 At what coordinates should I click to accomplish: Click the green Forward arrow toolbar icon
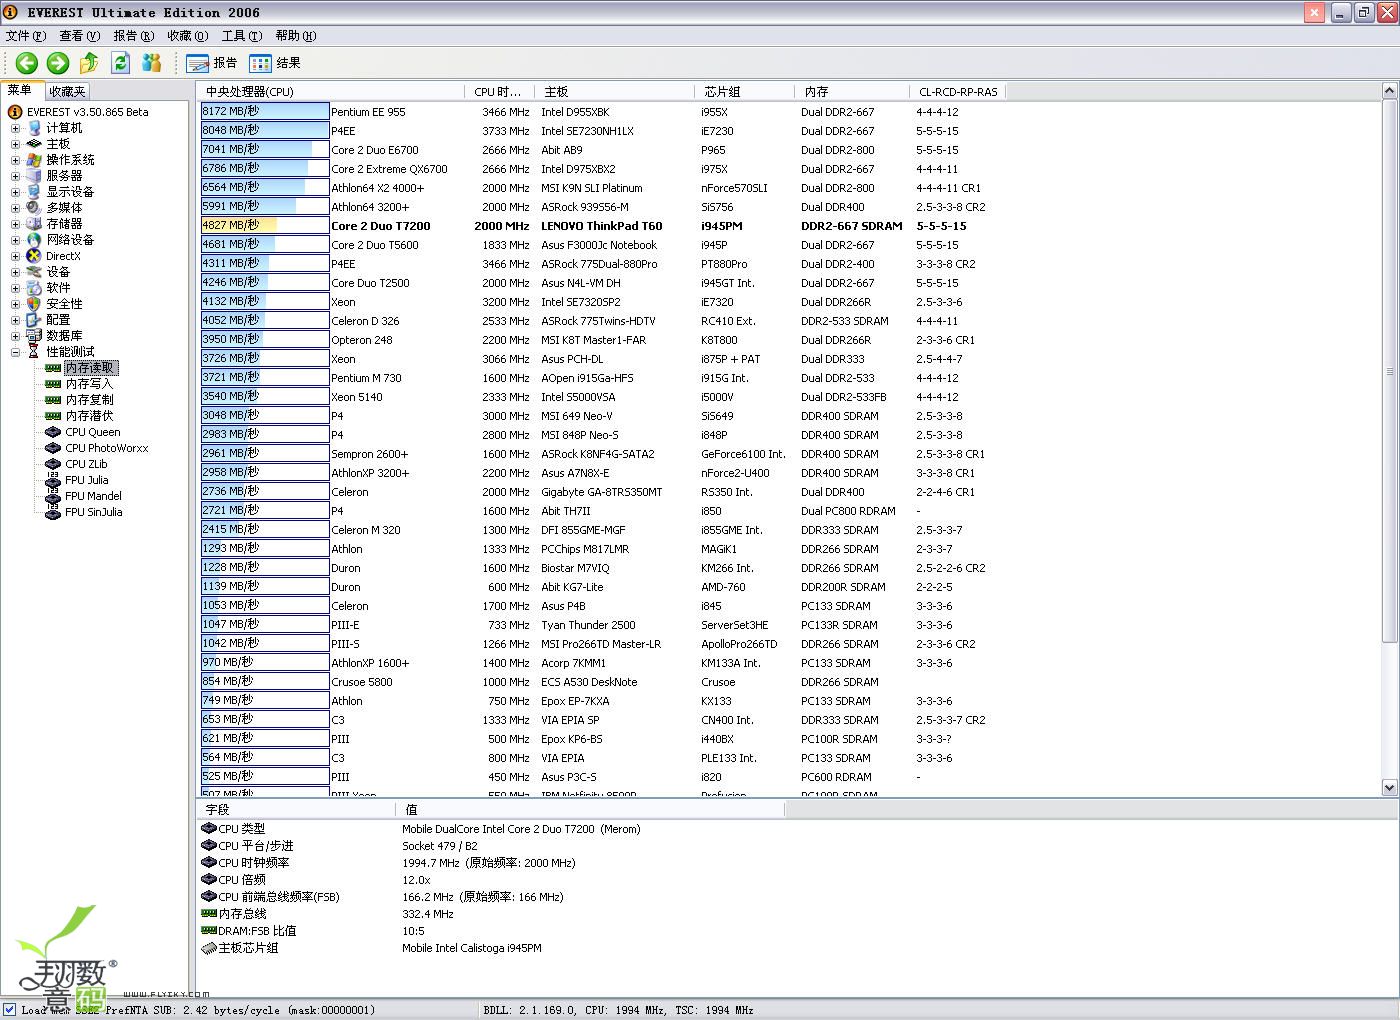(58, 63)
